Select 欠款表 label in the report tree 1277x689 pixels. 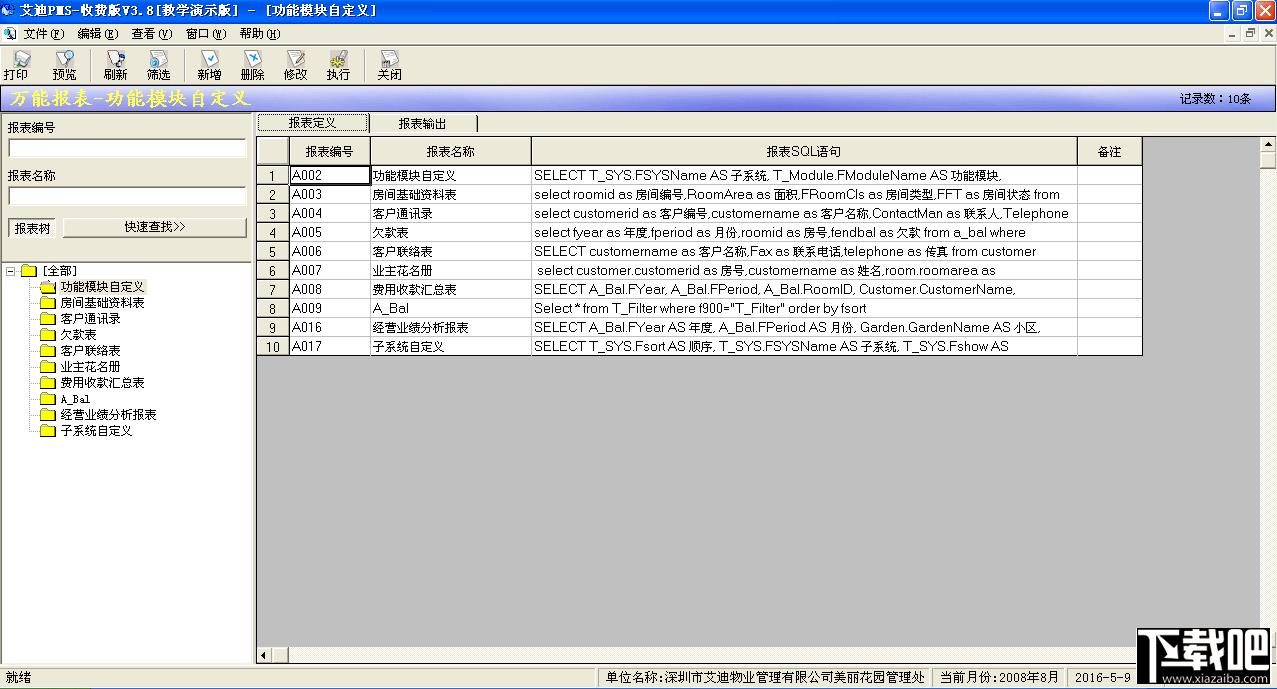point(78,335)
